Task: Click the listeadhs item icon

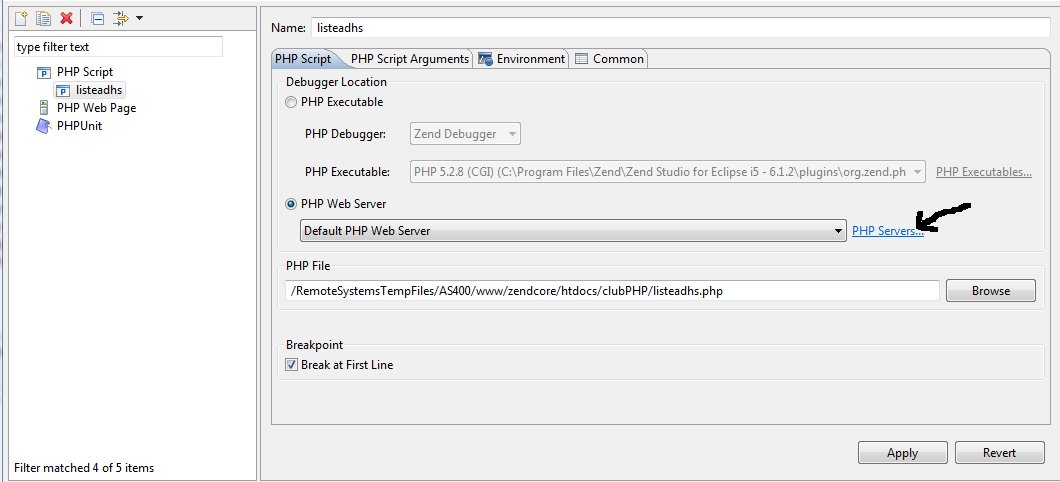Action: point(63,91)
